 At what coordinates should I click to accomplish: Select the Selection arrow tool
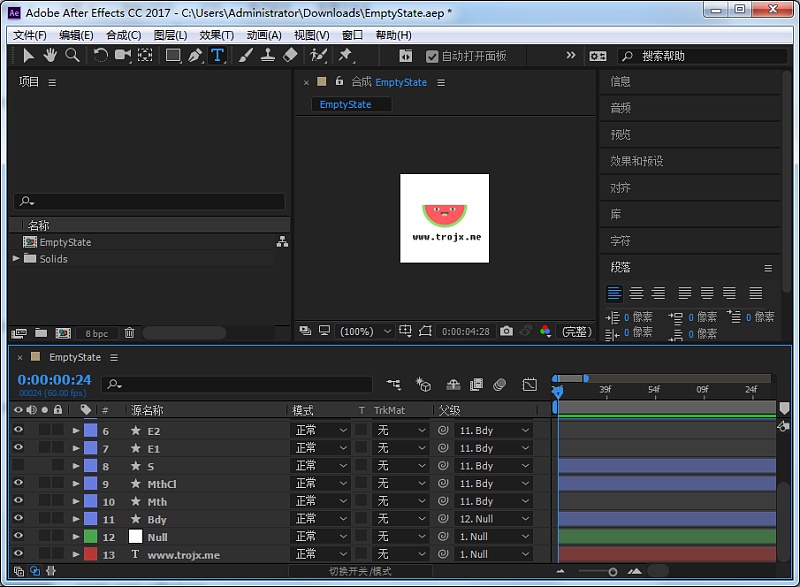pyautogui.click(x=29, y=55)
